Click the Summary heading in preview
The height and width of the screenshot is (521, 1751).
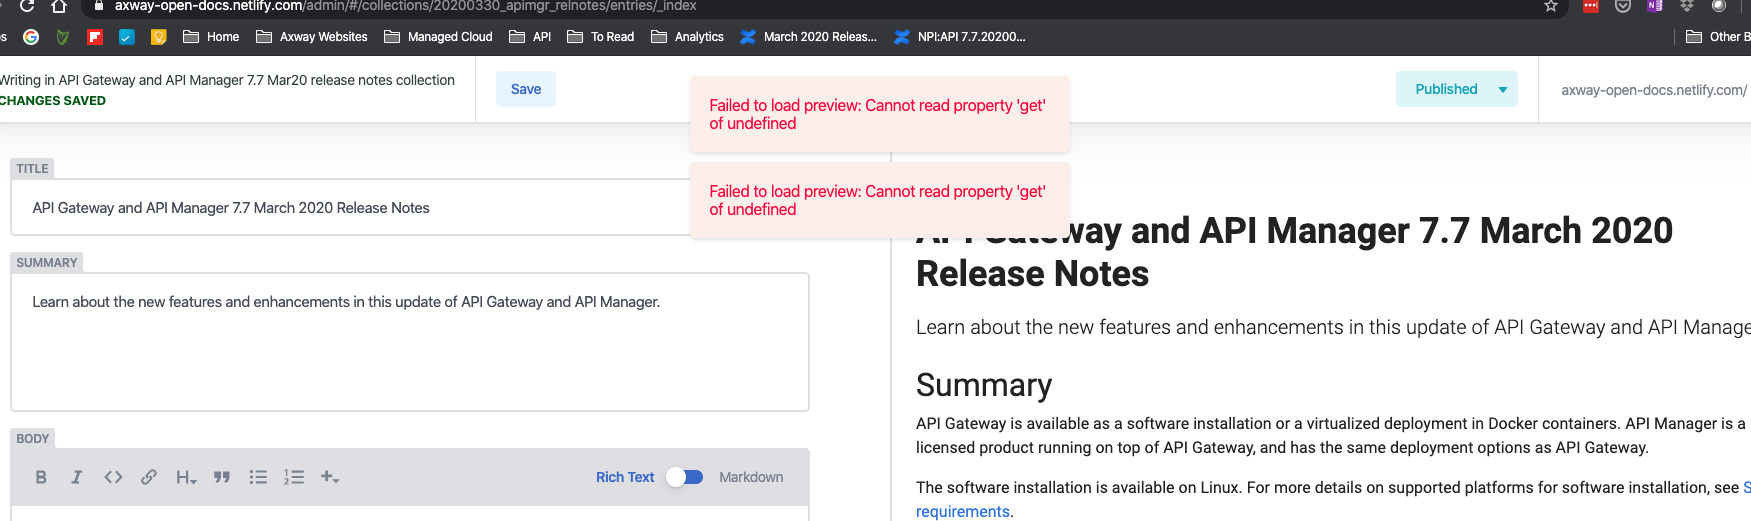point(984,385)
